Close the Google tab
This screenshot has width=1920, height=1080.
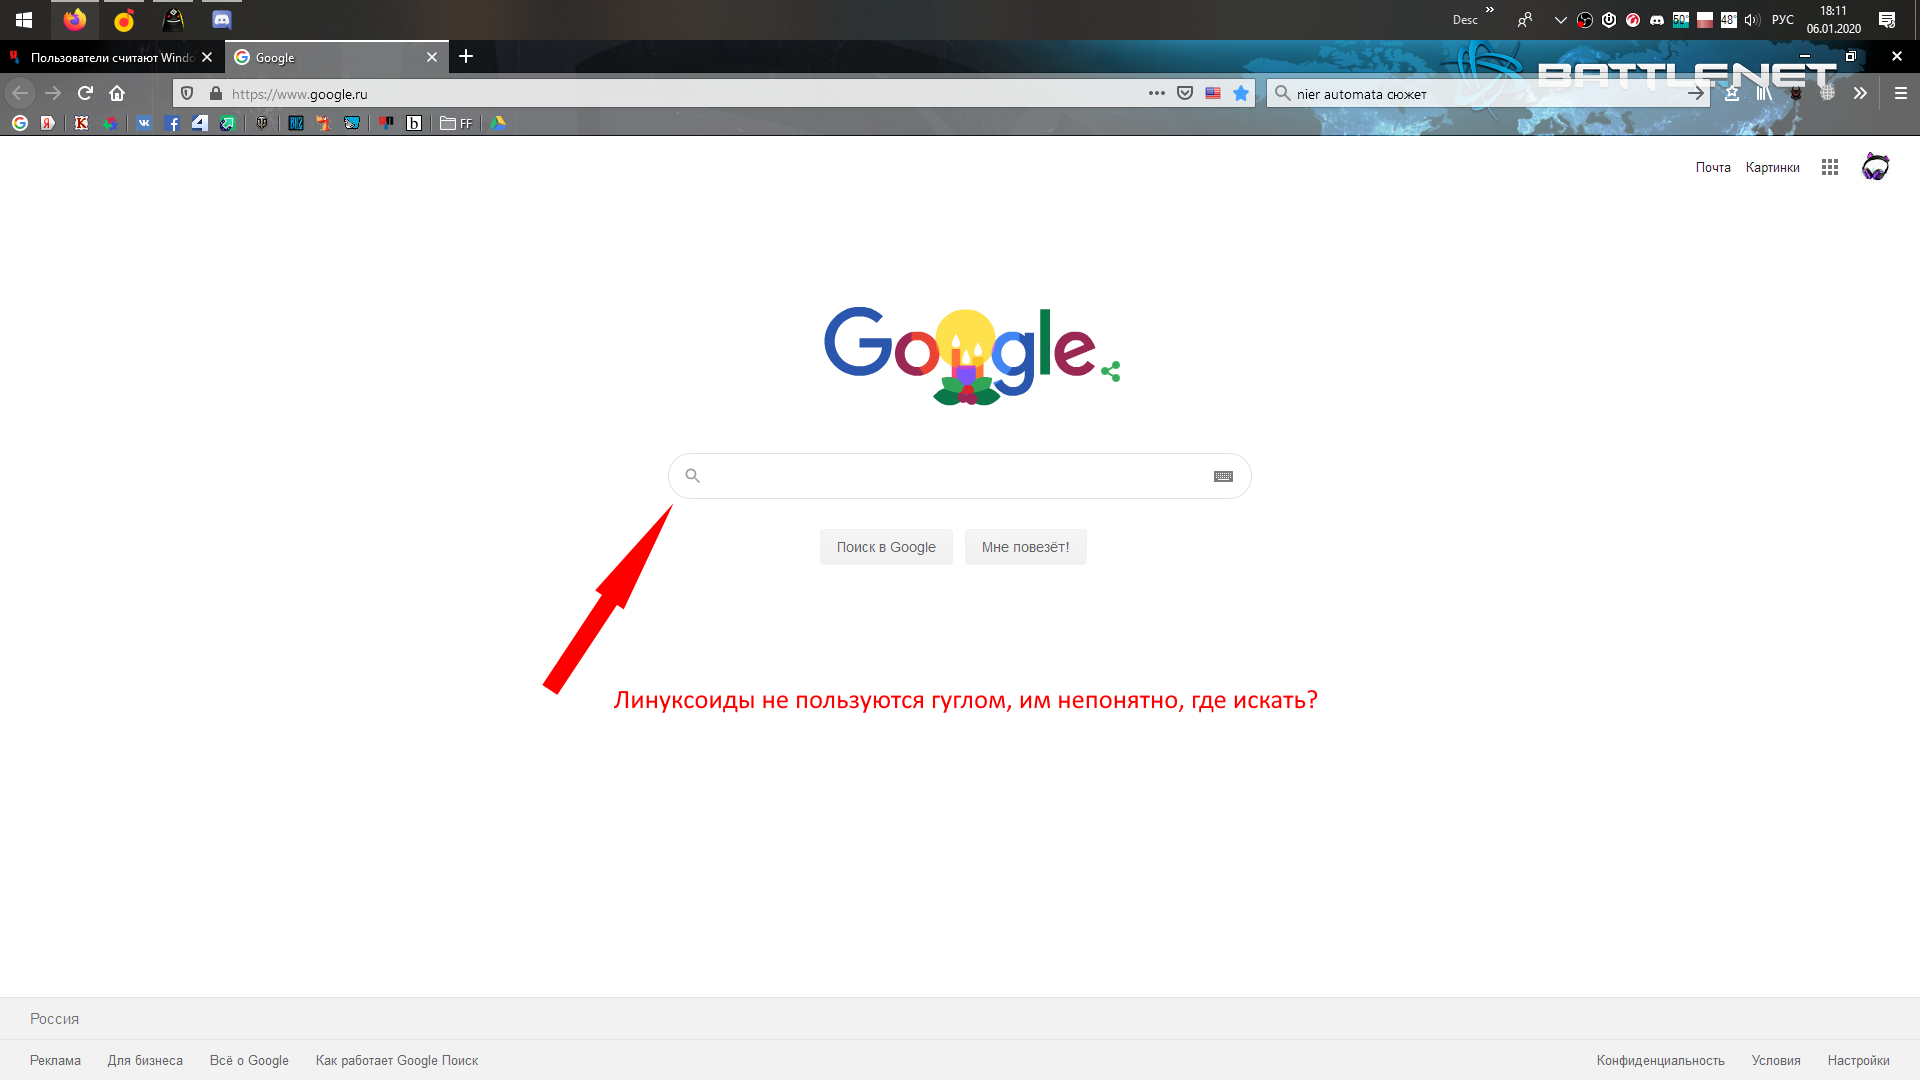pyautogui.click(x=432, y=57)
